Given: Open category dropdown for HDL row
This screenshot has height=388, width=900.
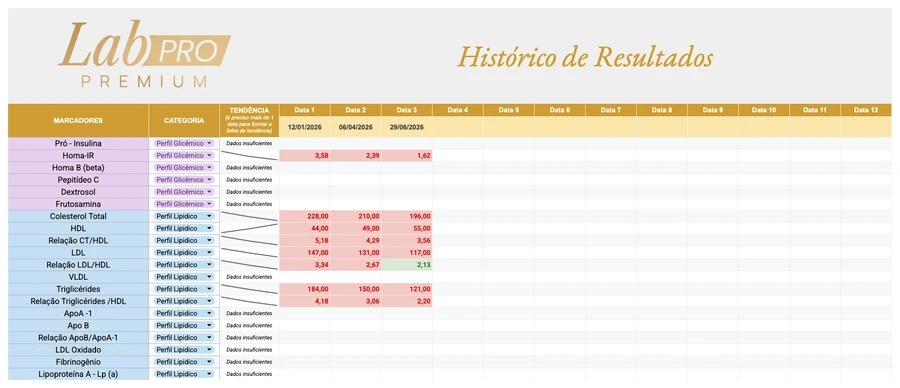Looking at the screenshot, I should (x=184, y=228).
